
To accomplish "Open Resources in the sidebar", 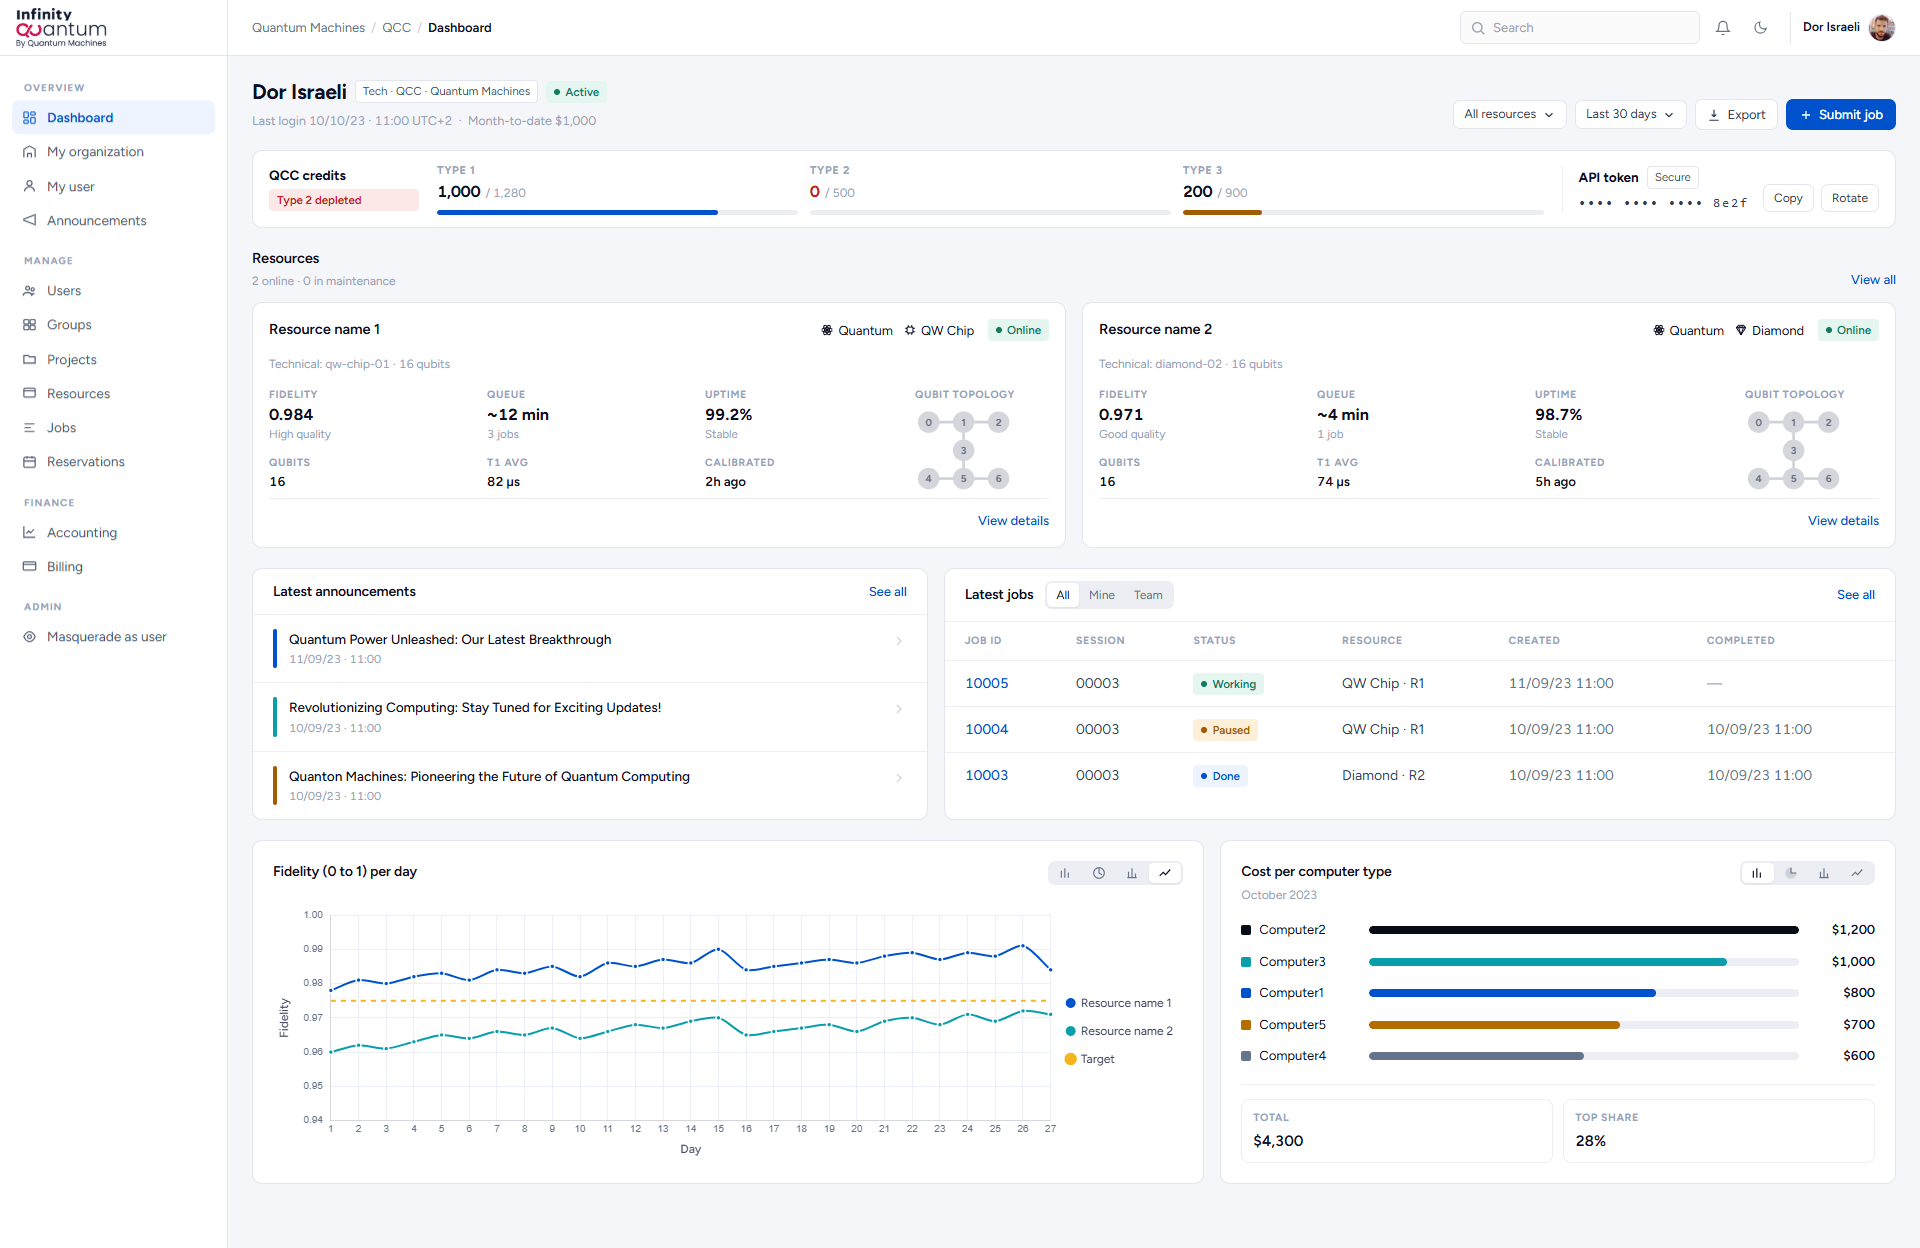I will click(x=113, y=394).
